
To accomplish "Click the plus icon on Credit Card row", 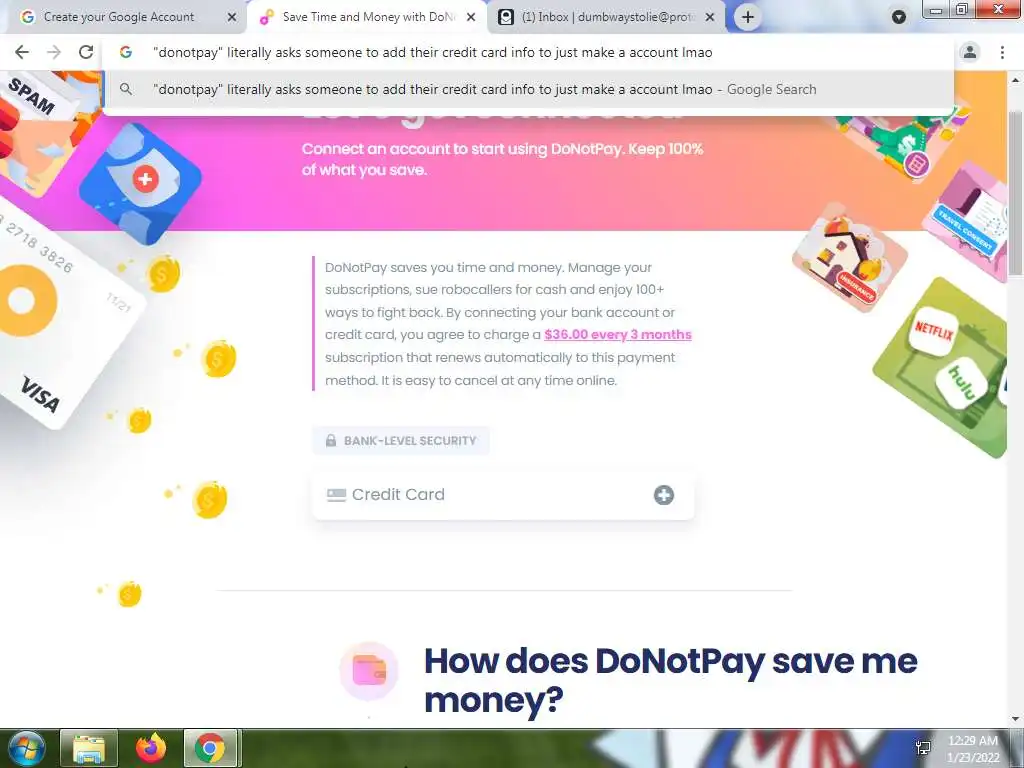I will click(x=664, y=495).
